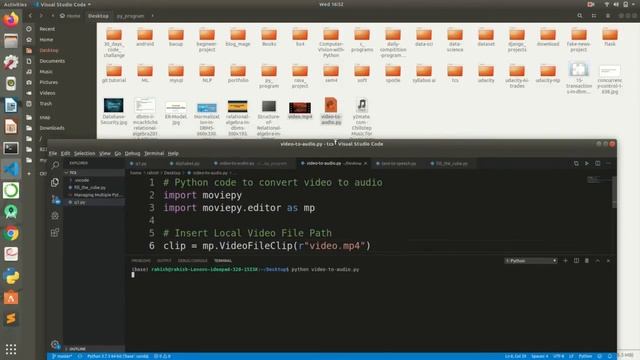Click the VS Code editor vertical scrollbar
This screenshot has width=640, height=360.
coord(614,192)
